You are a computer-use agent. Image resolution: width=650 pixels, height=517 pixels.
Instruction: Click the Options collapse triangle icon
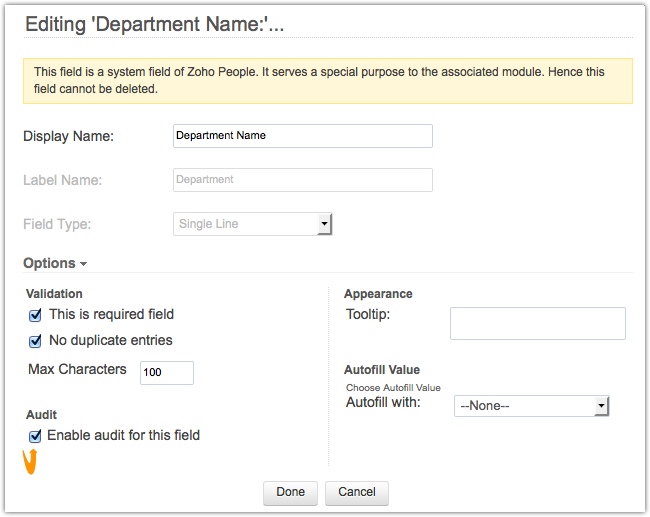point(83,264)
